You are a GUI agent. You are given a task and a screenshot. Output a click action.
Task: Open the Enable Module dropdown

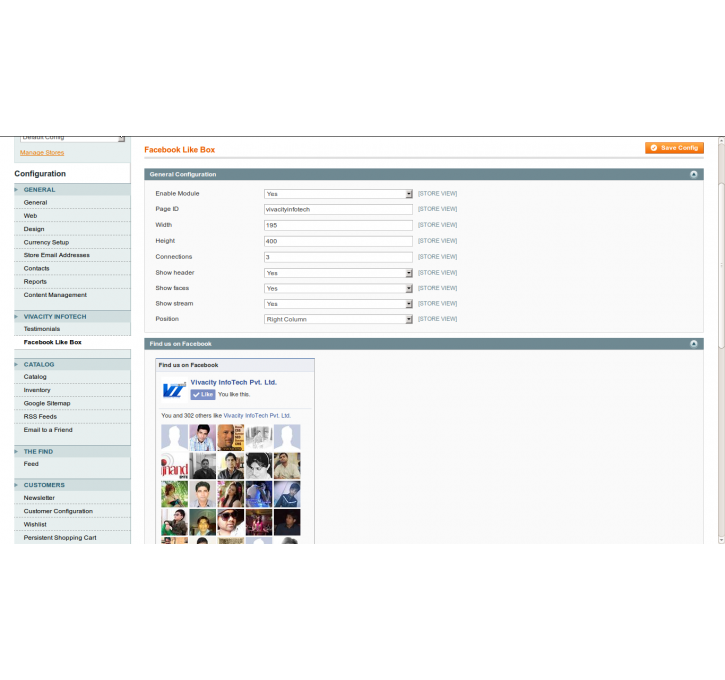(338, 194)
